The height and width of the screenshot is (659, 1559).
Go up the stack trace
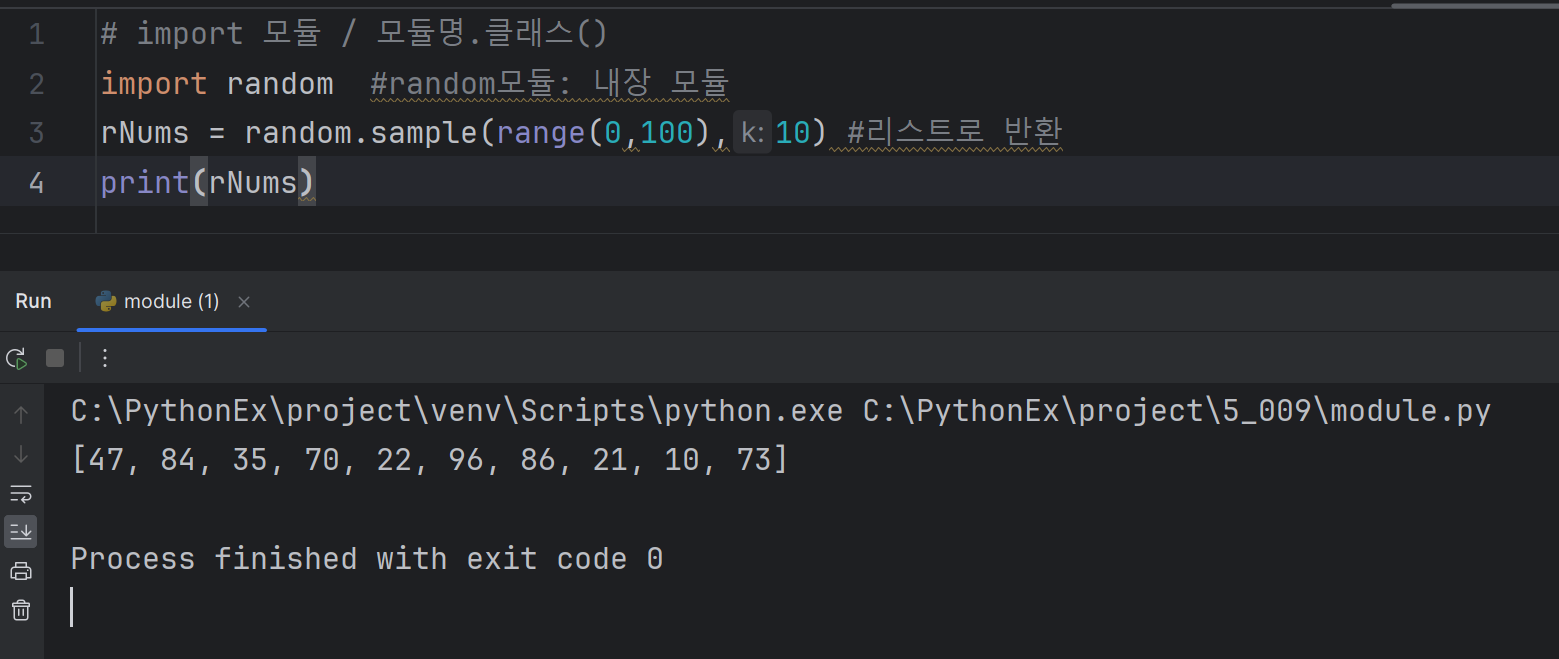point(21,415)
